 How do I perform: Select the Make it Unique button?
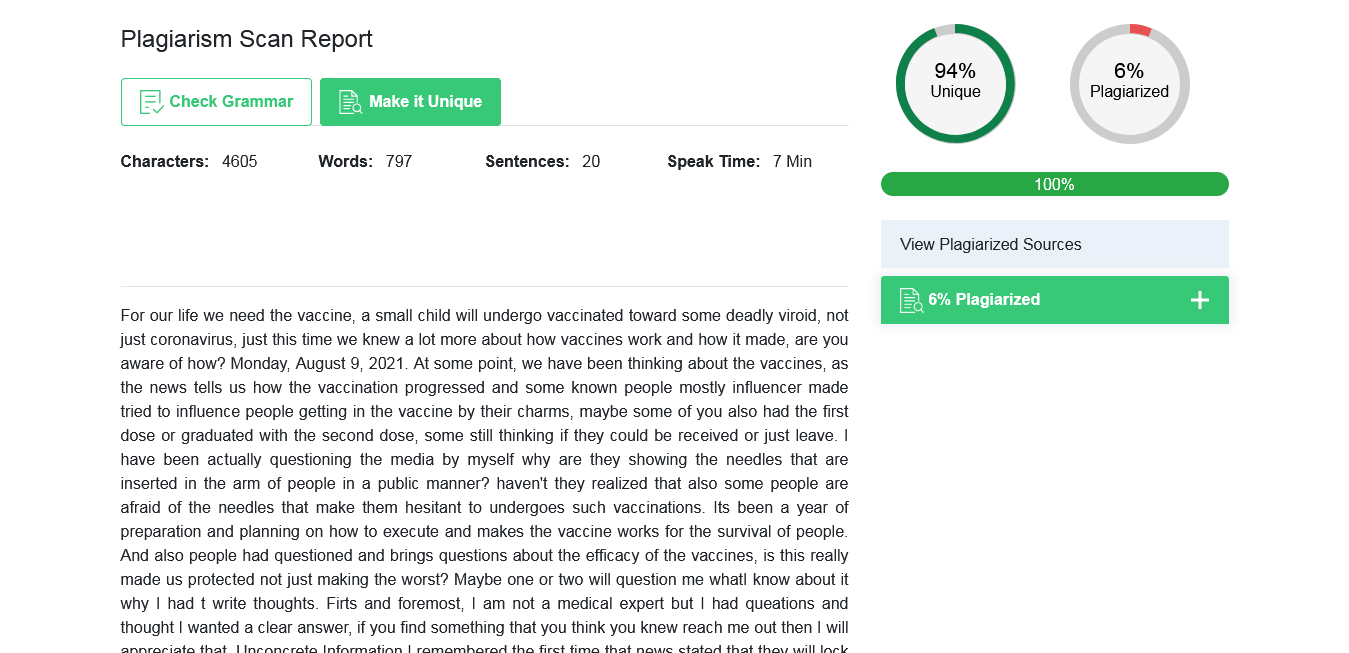coord(410,102)
